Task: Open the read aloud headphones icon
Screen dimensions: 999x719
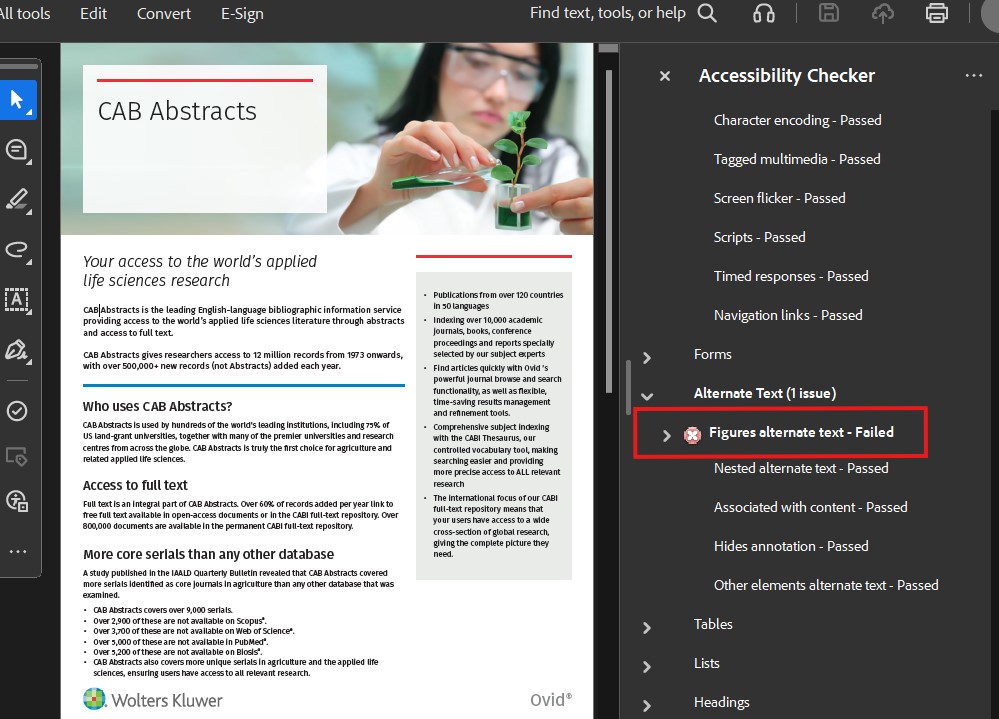Action: coord(764,13)
